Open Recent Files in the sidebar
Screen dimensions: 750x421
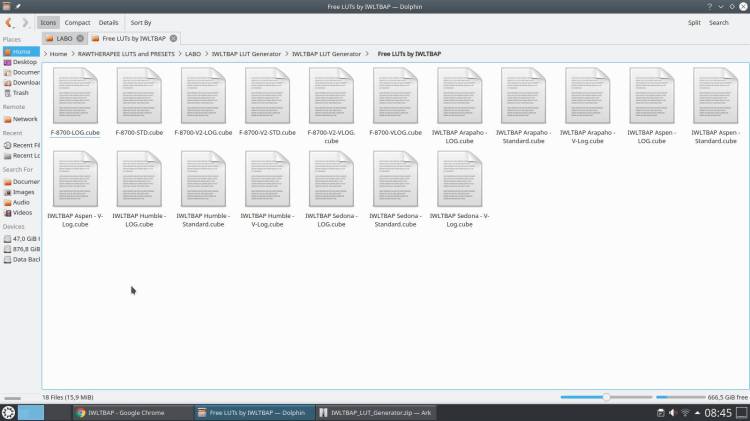(21, 145)
